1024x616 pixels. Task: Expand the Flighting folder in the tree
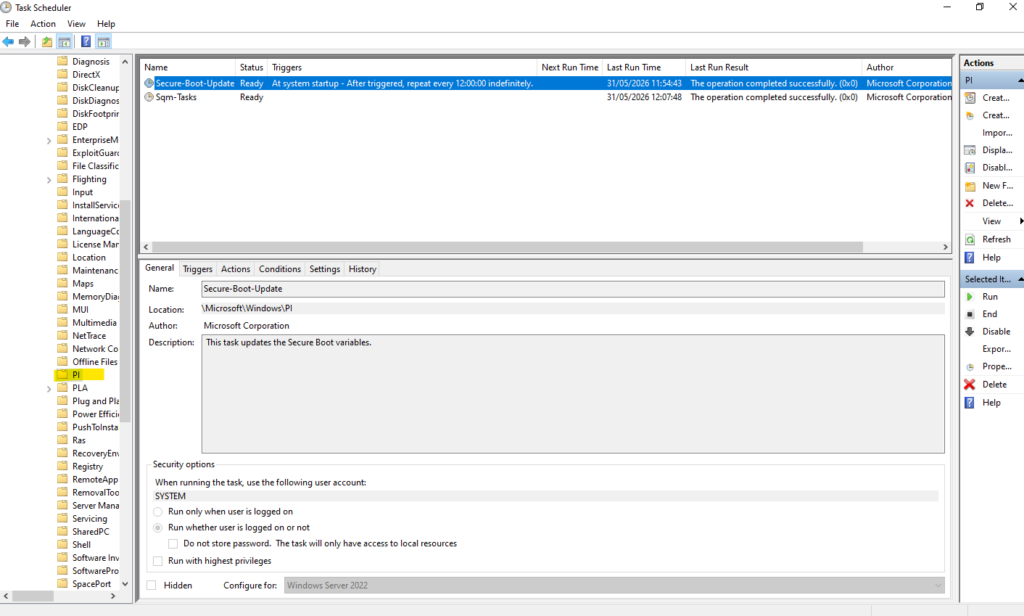click(x=49, y=180)
